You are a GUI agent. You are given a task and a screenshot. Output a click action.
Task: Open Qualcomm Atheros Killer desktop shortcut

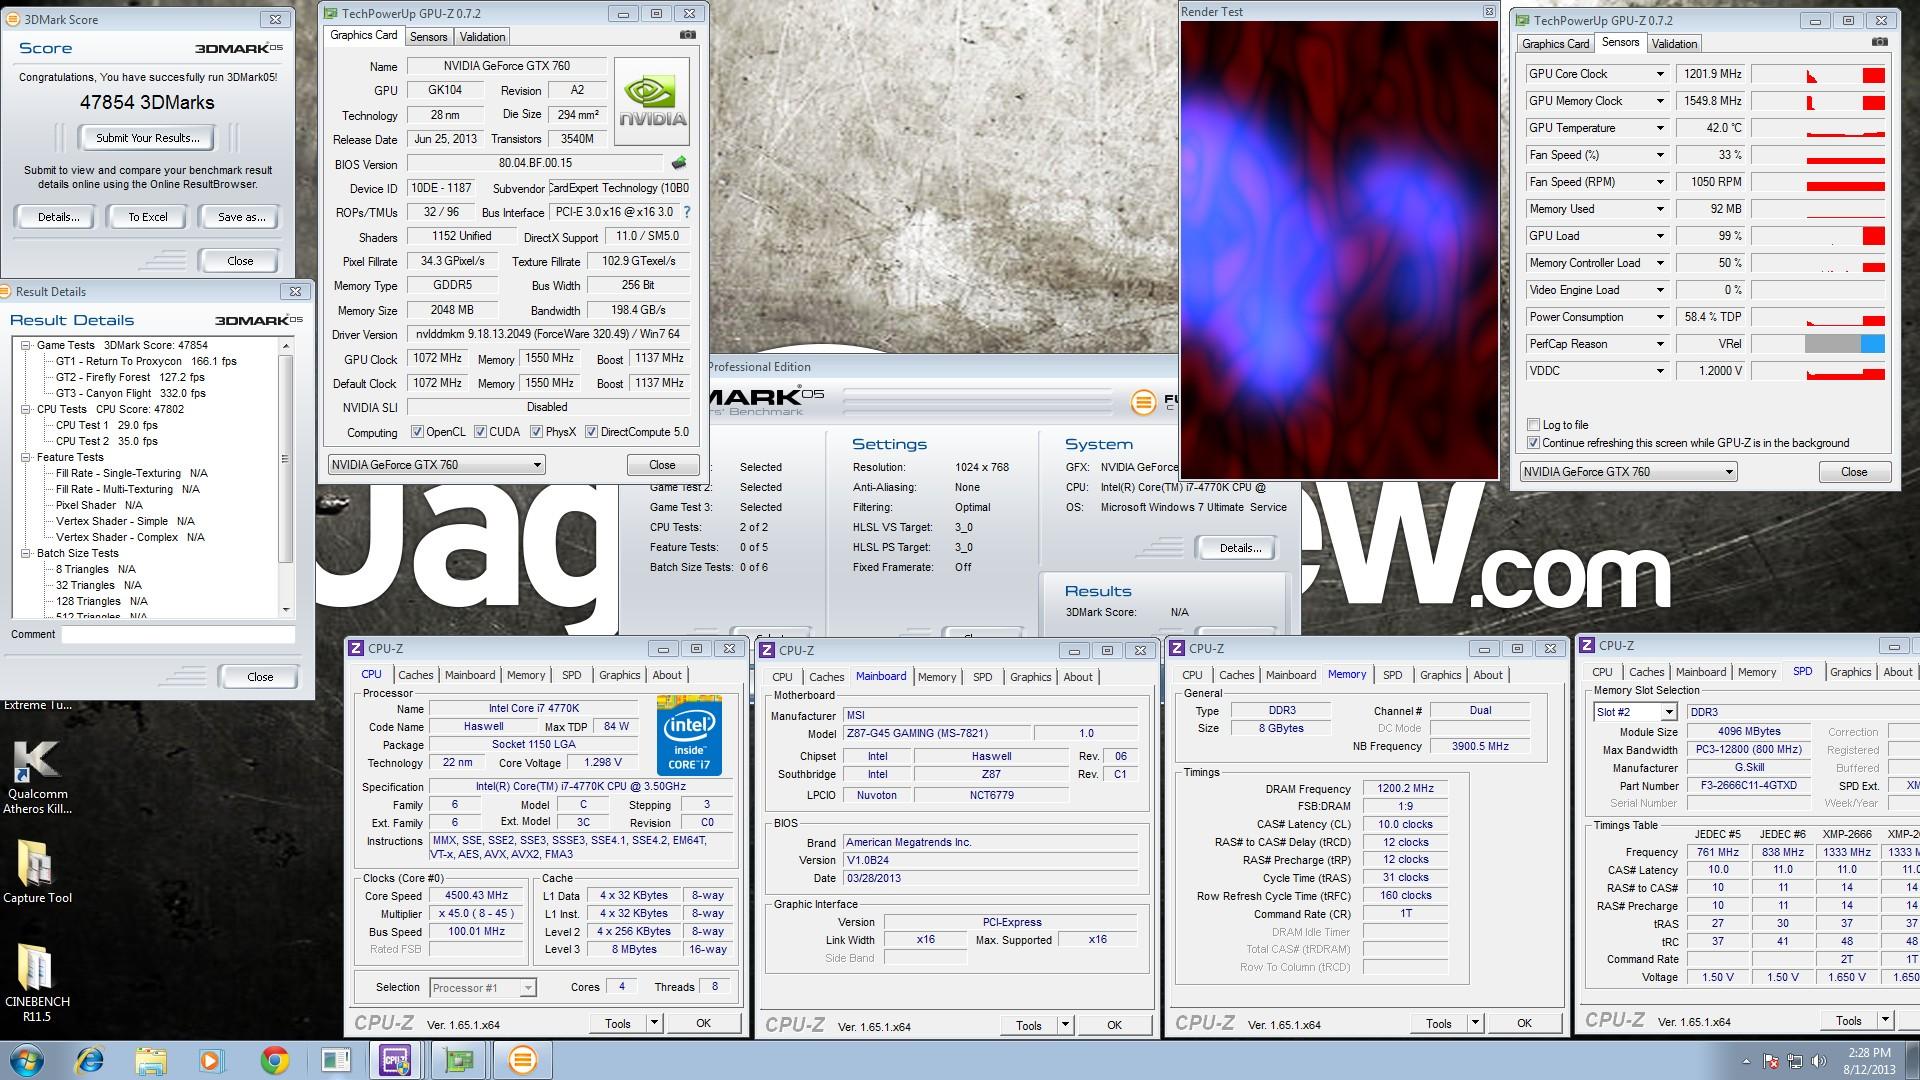(37, 776)
